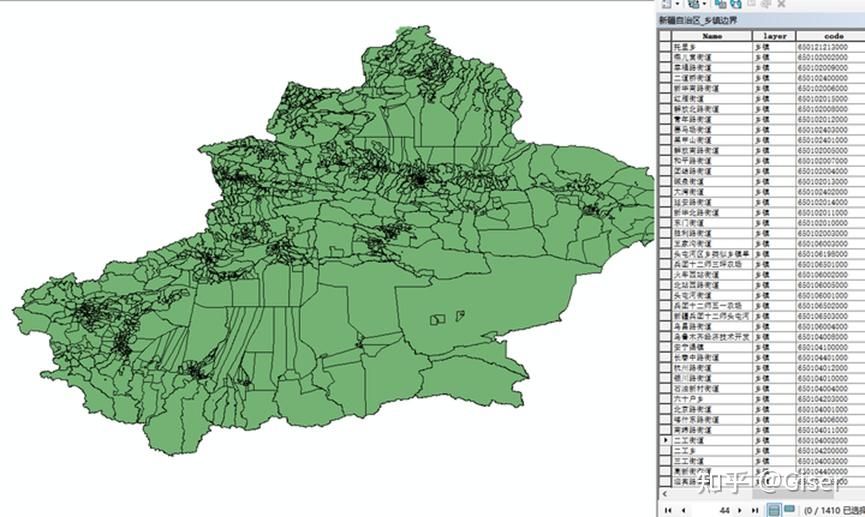This screenshot has width=865, height=517.
Task: Show selected records view button
Action: point(790,510)
